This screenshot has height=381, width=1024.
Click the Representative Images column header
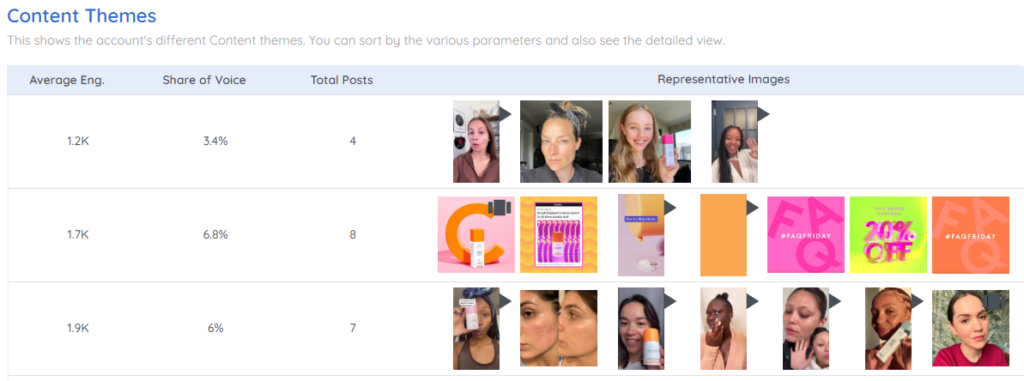tap(724, 80)
